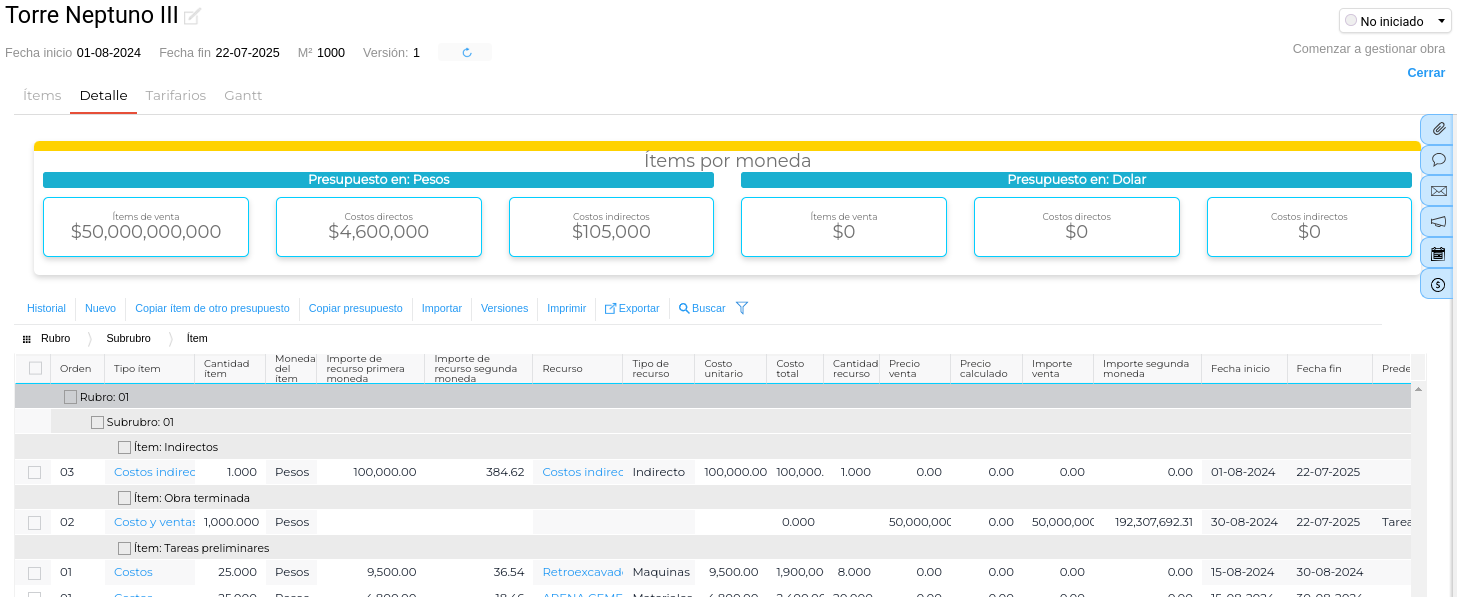1457x597 pixels.
Task: Select the row 03 checkbox
Action: [35, 472]
